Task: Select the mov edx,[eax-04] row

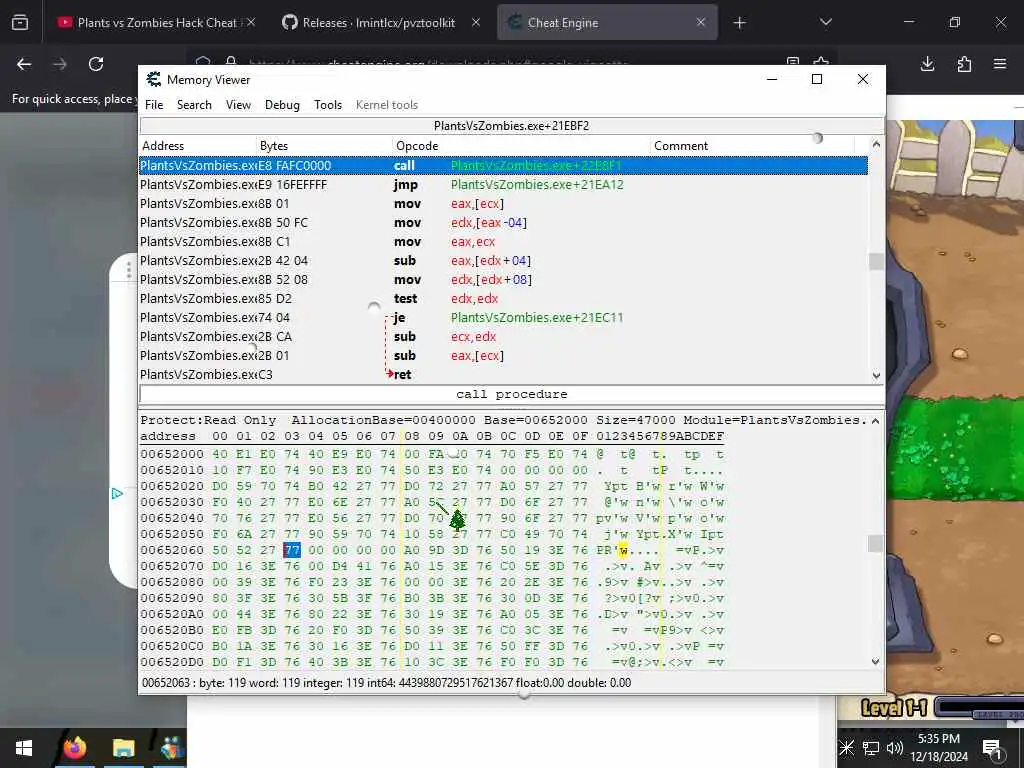Action: click(504, 223)
